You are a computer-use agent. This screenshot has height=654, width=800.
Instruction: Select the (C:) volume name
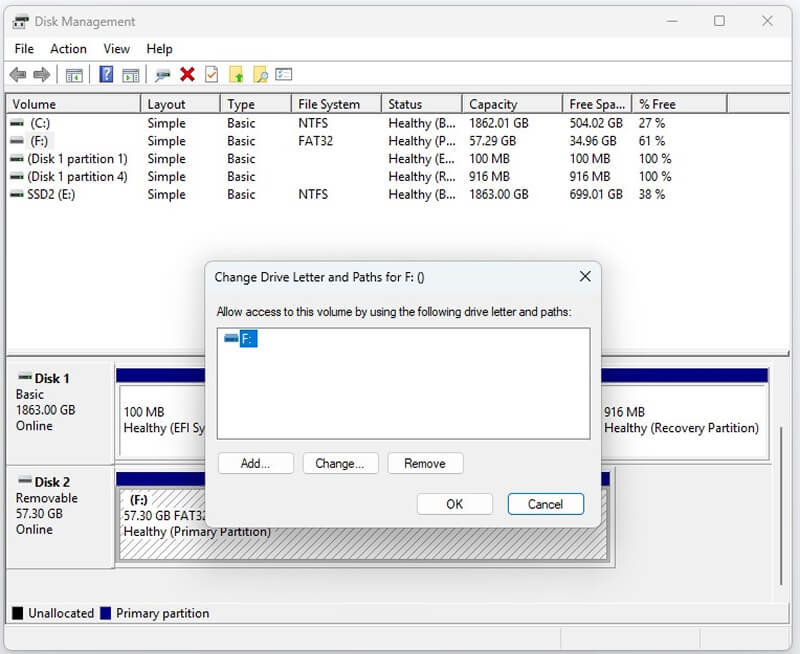tap(40, 123)
